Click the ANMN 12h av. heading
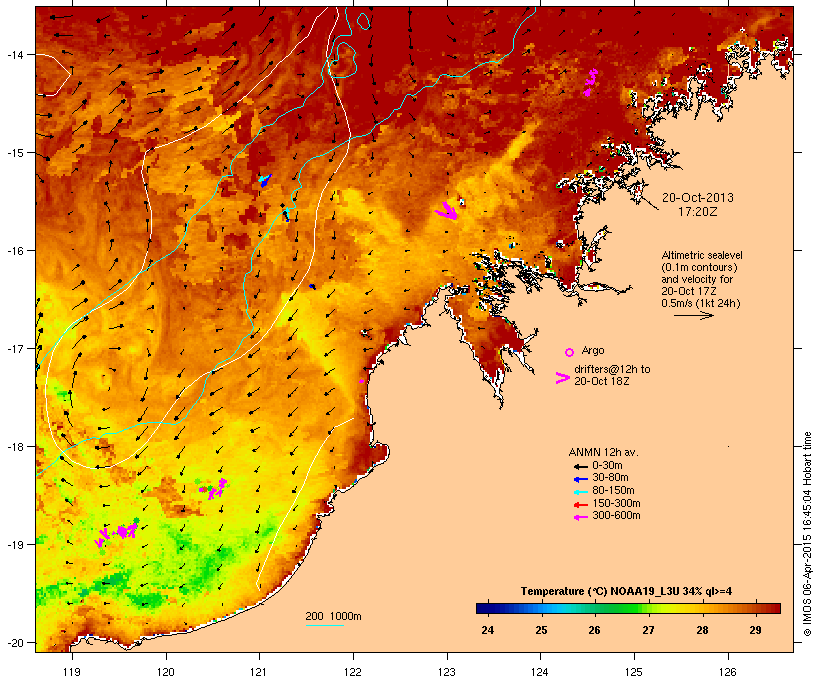 (x=603, y=452)
